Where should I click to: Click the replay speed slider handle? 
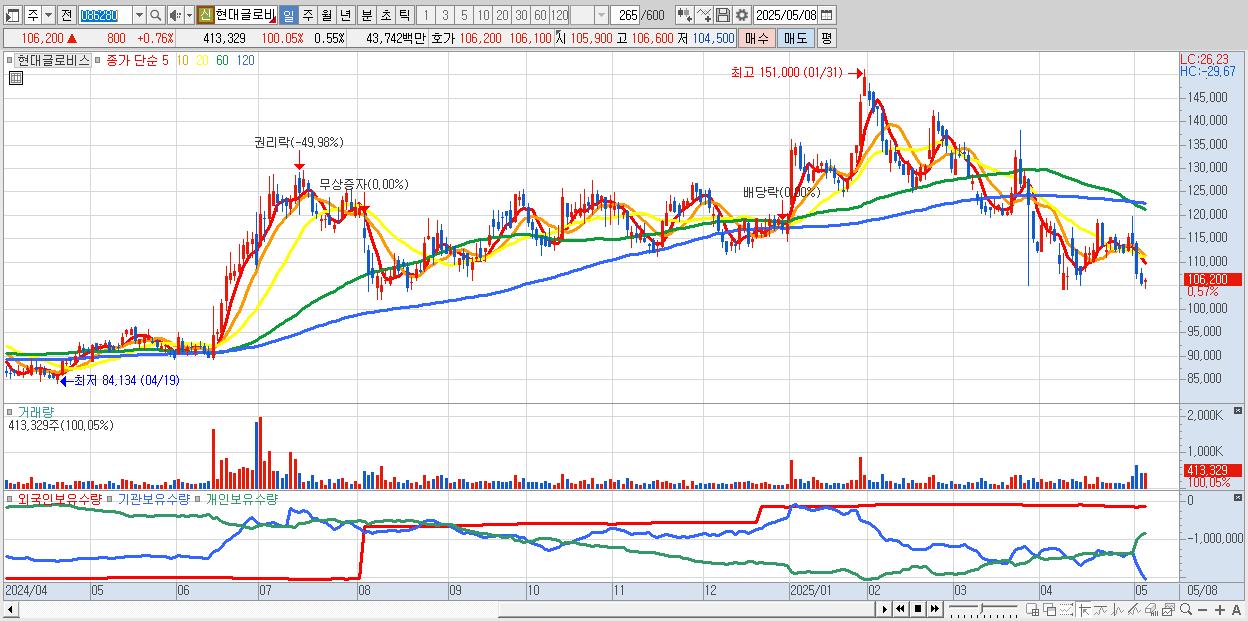tap(981, 608)
